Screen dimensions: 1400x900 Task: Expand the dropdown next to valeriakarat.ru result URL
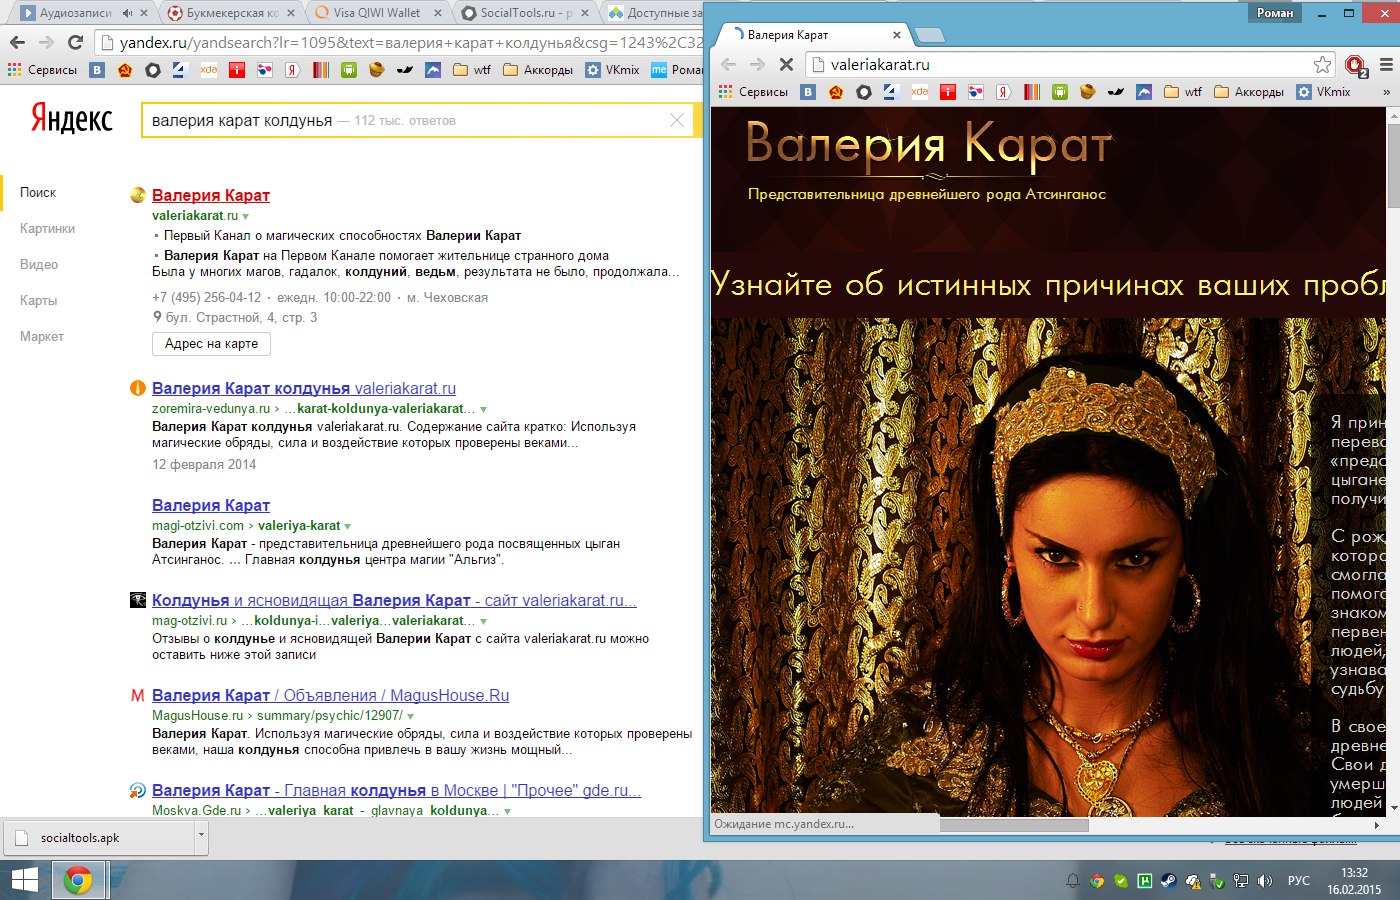(246, 216)
